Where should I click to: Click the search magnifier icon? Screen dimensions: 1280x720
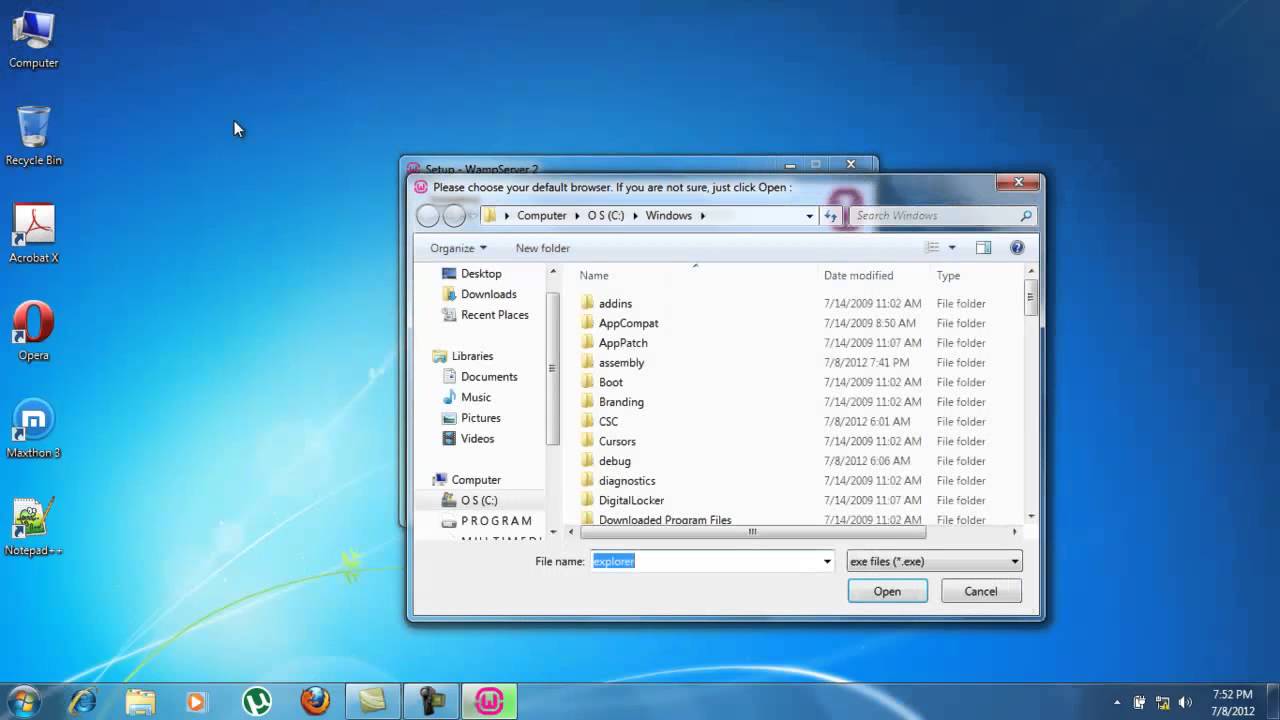tap(1026, 215)
